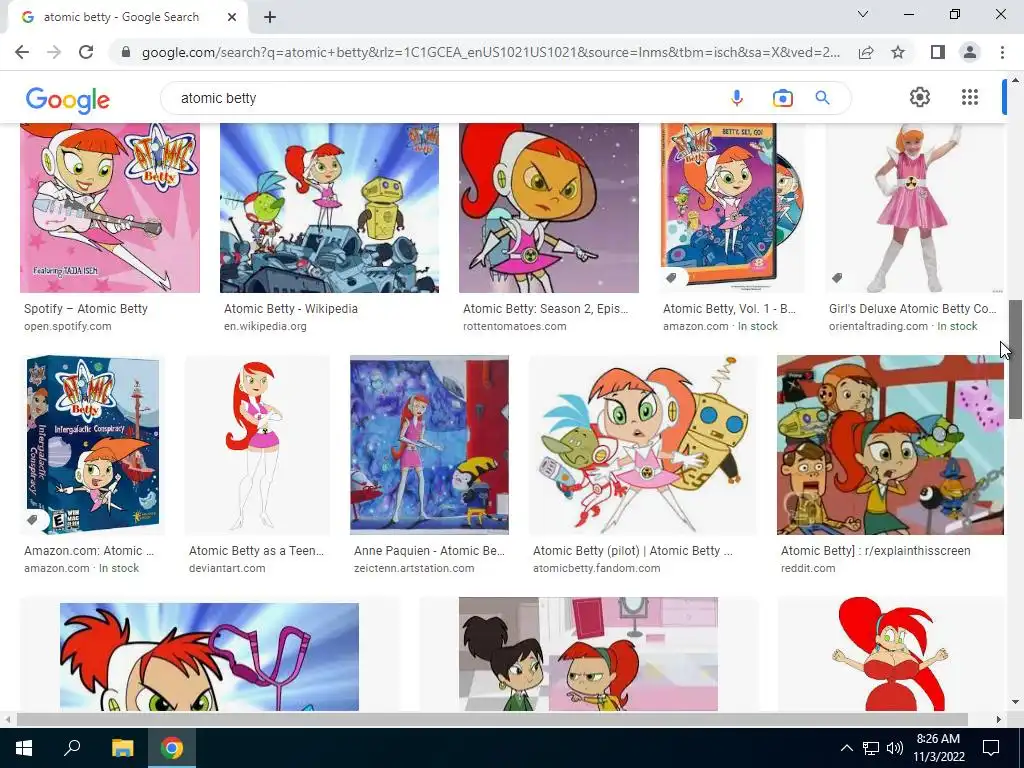Click the address bar URL
The width and height of the screenshot is (1024, 768).
point(490,52)
